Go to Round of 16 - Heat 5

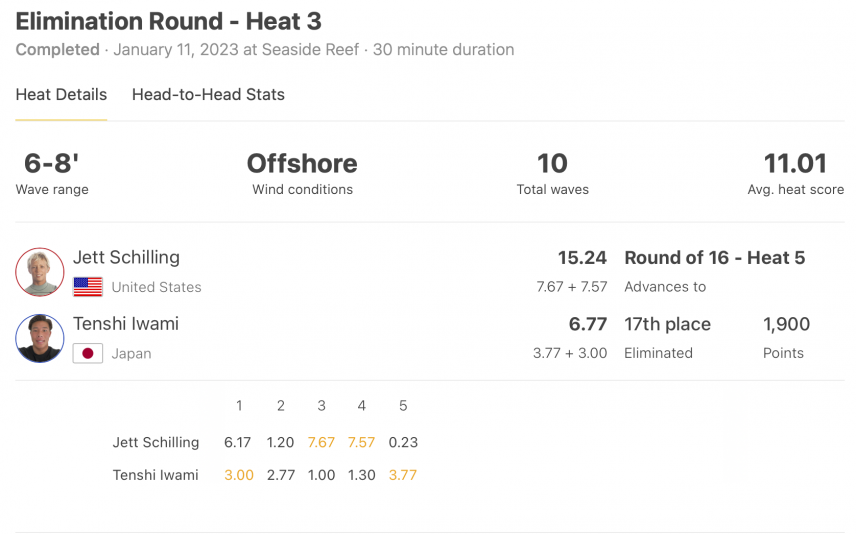pos(715,258)
